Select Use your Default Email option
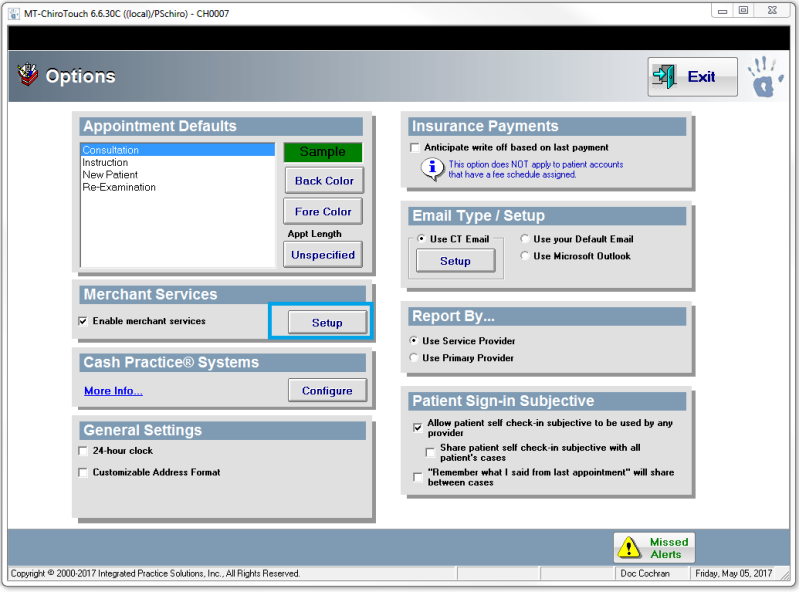799x592 pixels. pyautogui.click(x=526, y=239)
